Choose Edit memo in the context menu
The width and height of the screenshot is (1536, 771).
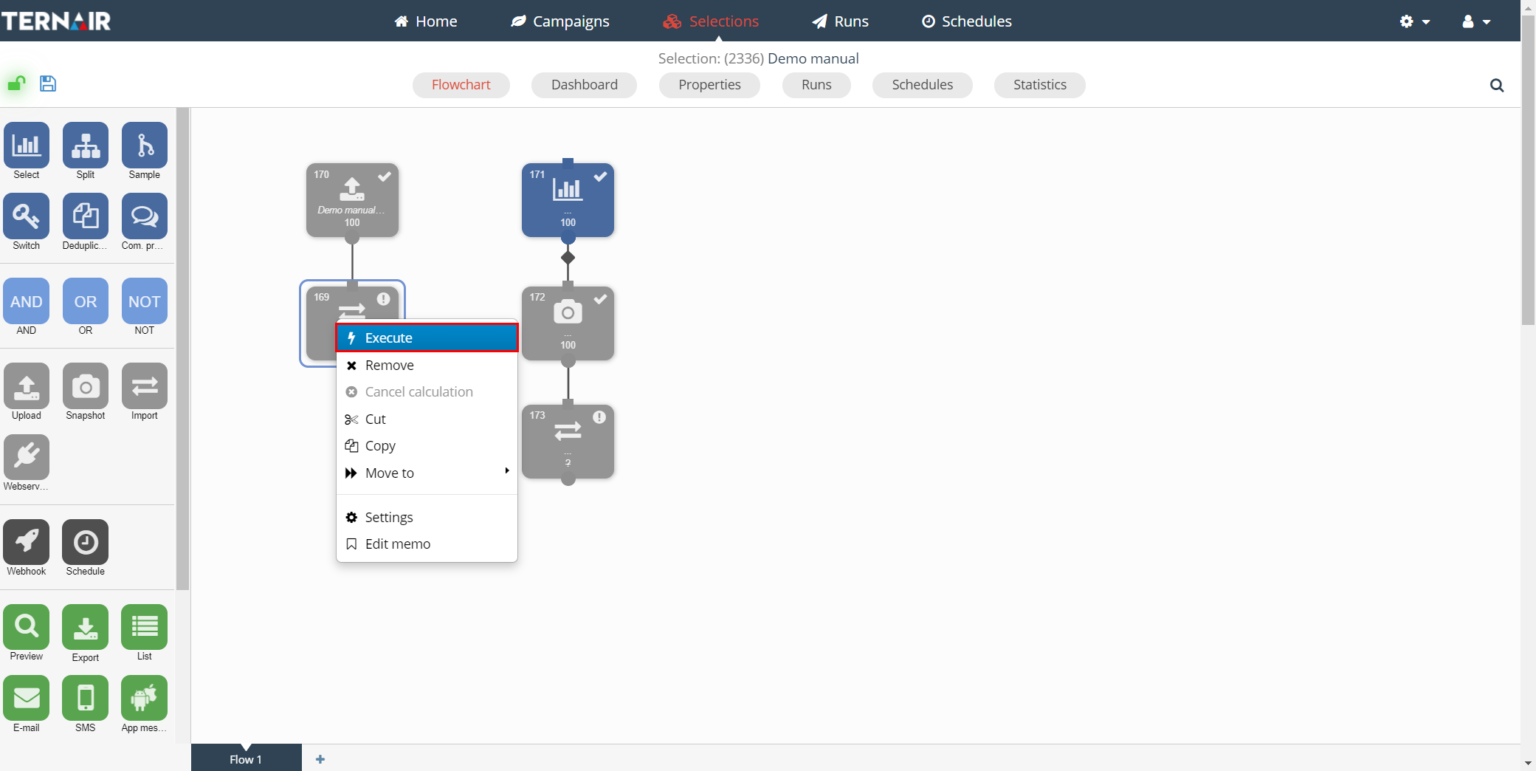(427, 544)
